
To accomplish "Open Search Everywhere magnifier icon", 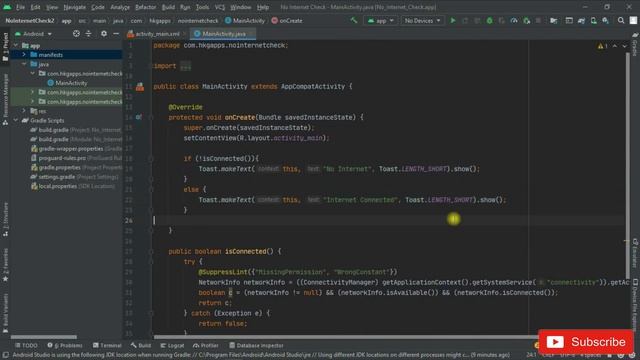I will [x=621, y=20].
